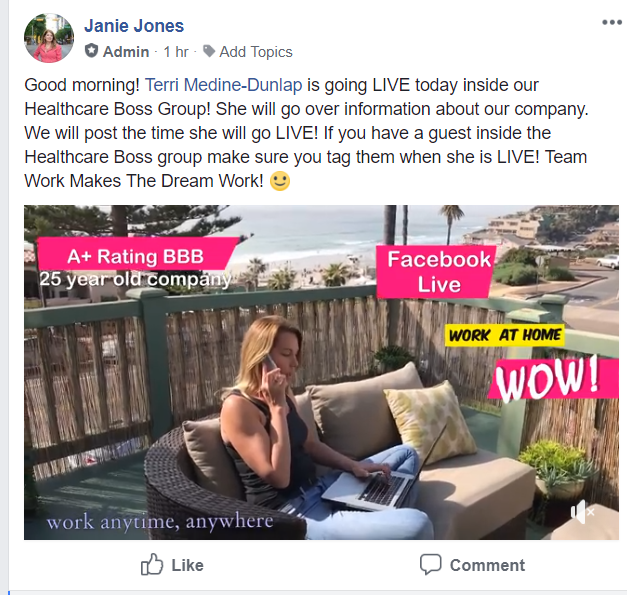Image resolution: width=627 pixels, height=595 pixels.
Task: Unmute the video using speaker icon
Action: (582, 512)
